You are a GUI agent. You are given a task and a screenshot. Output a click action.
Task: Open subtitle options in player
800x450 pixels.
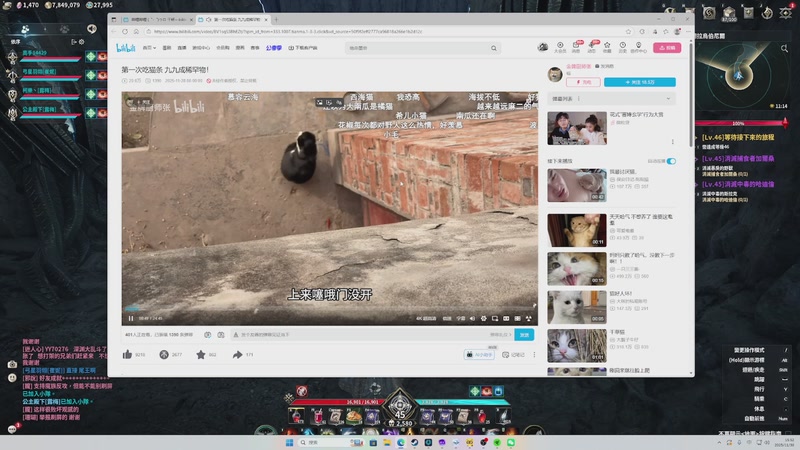461,318
